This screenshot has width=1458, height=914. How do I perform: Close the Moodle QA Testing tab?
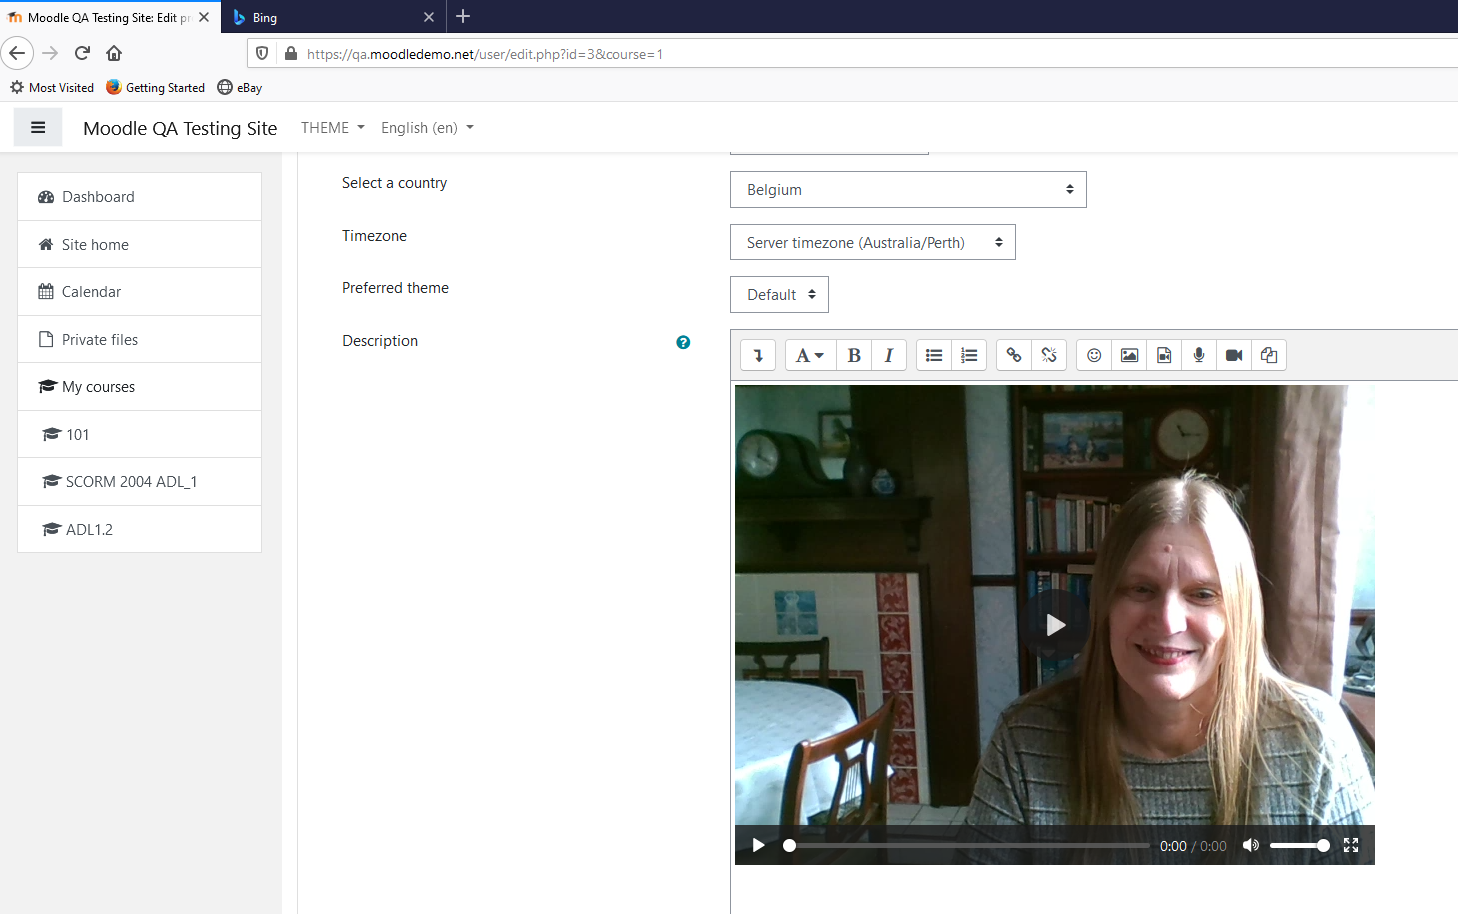(x=204, y=17)
